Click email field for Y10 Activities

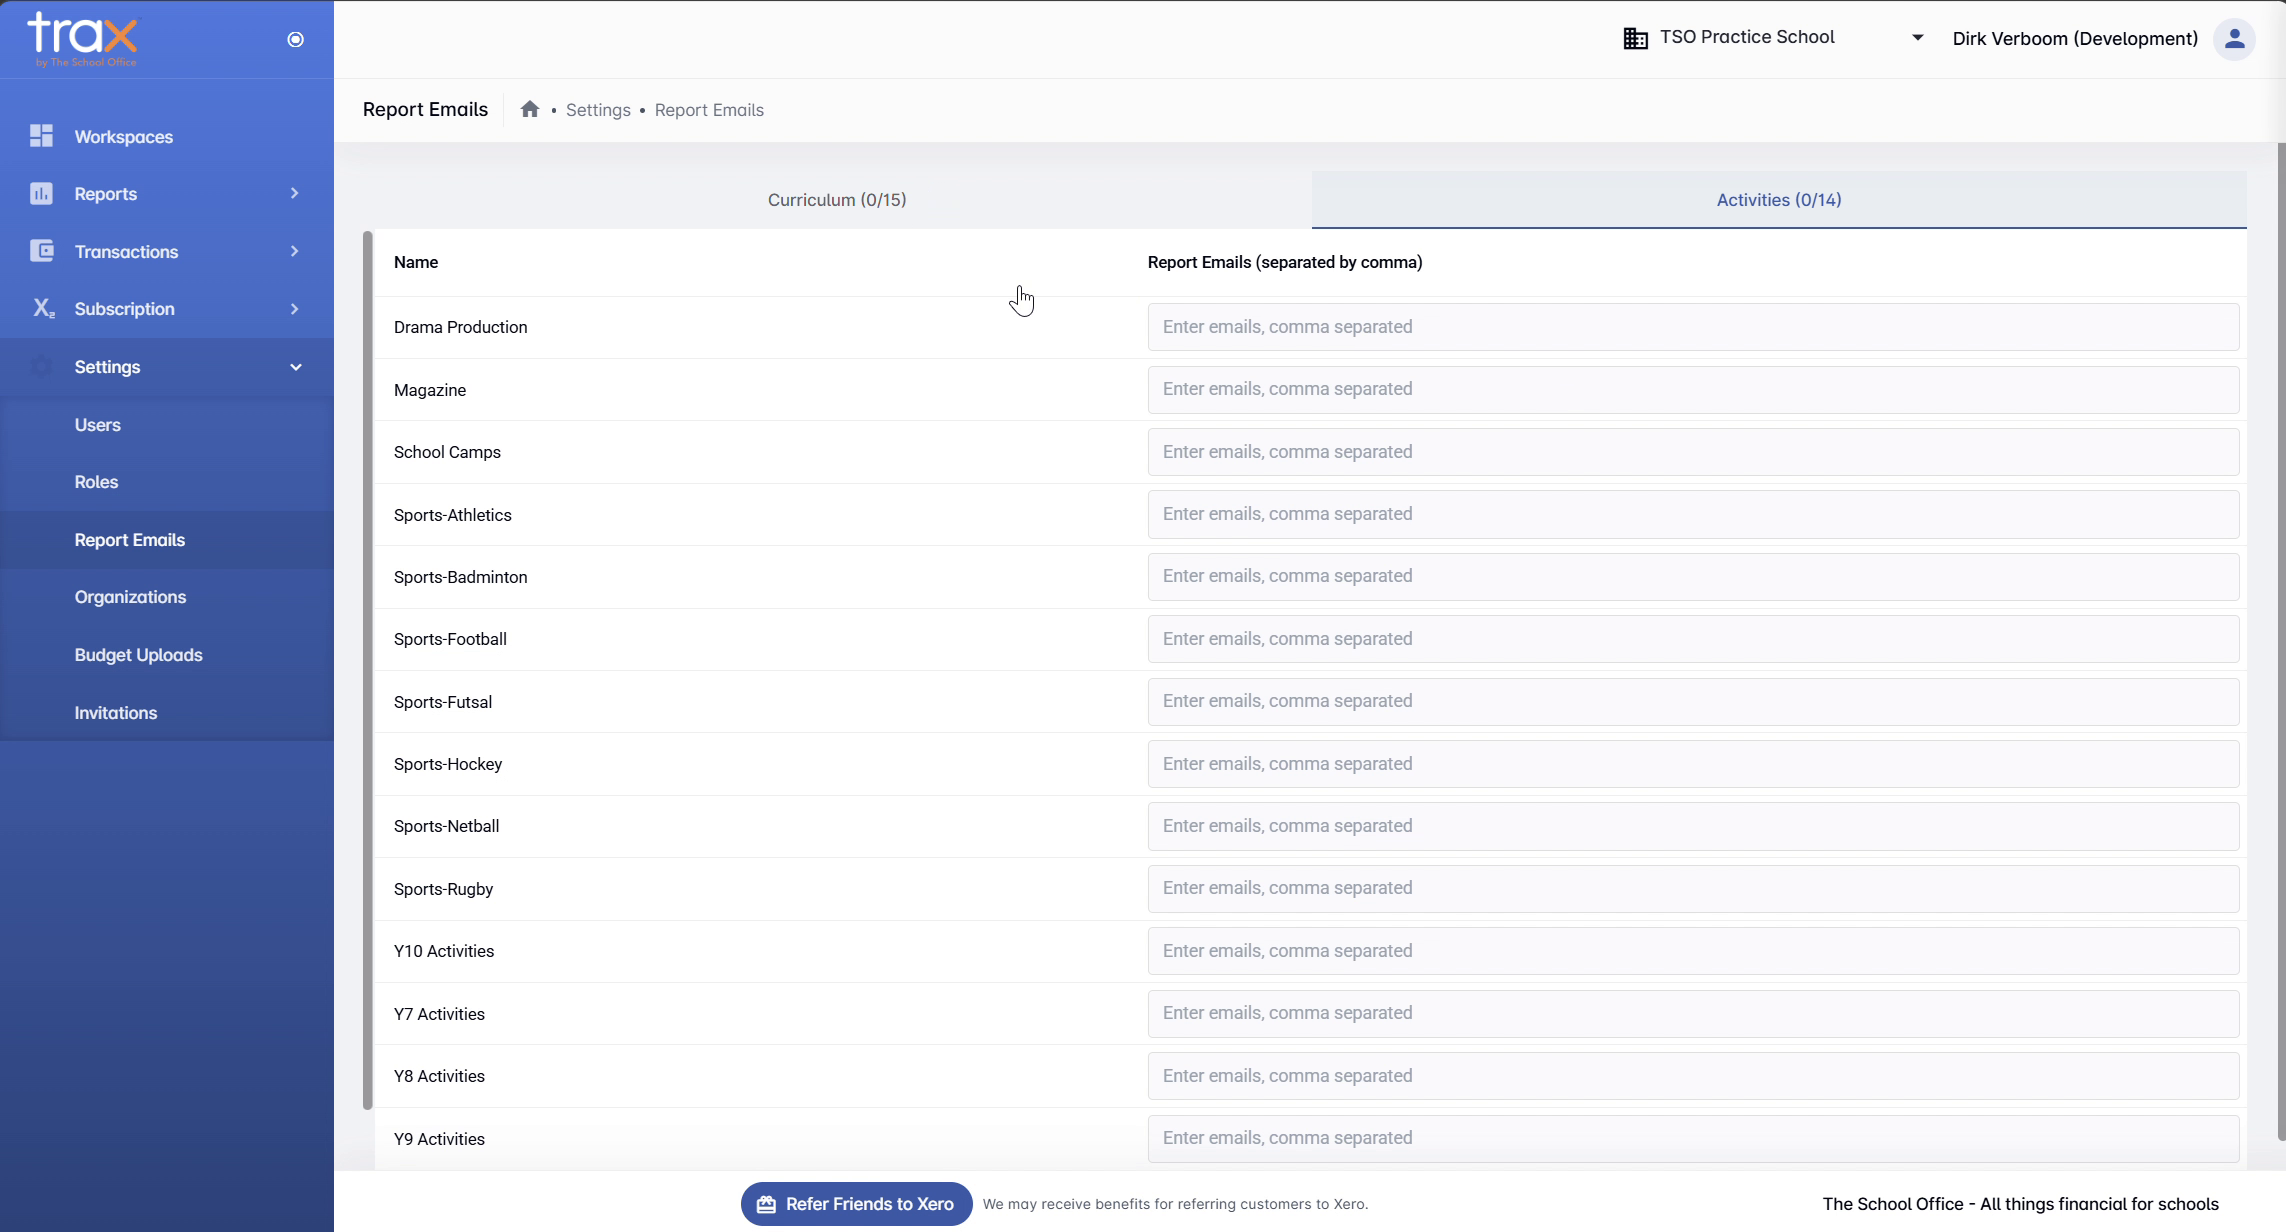pos(1693,951)
